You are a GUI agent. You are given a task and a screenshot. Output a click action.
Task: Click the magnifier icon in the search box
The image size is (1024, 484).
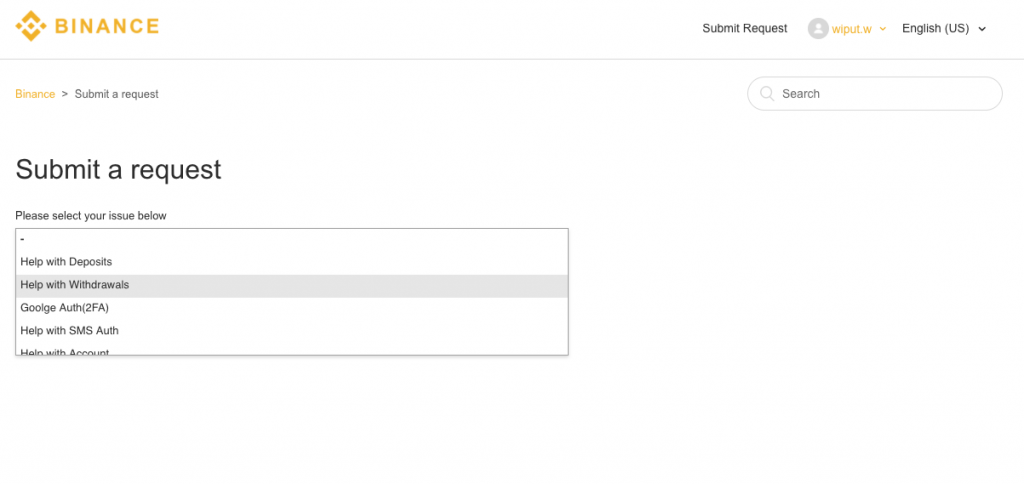[767, 93]
